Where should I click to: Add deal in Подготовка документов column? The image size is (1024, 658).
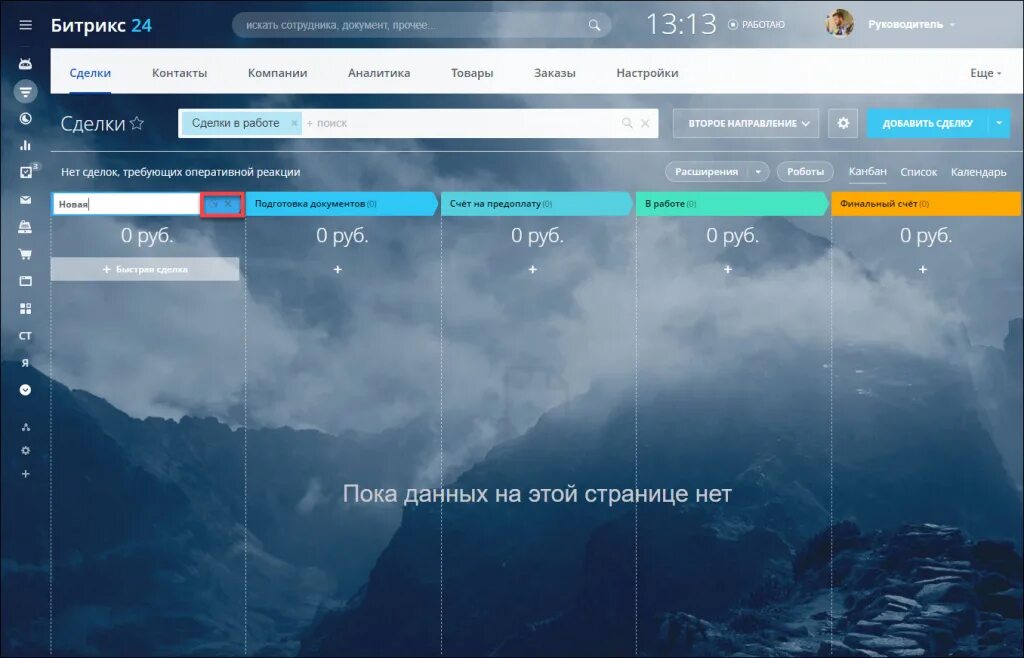pyautogui.click(x=338, y=269)
